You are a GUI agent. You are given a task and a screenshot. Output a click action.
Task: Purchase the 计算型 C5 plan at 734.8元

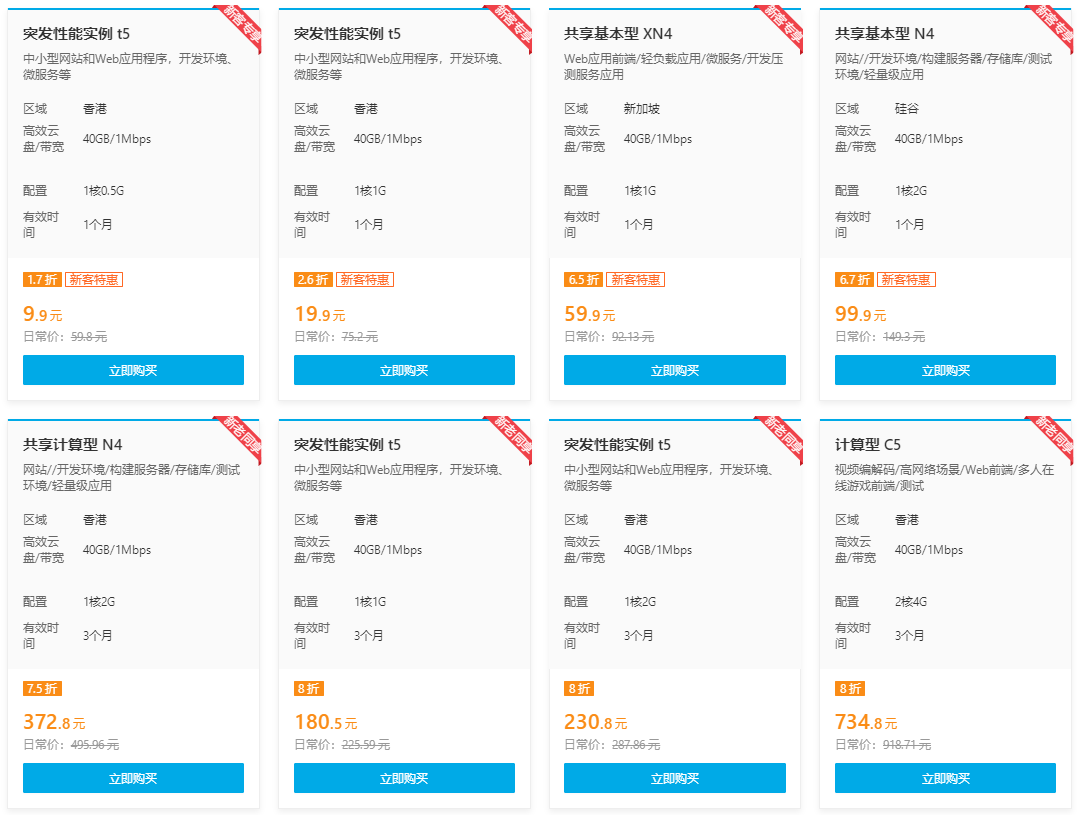point(945,778)
